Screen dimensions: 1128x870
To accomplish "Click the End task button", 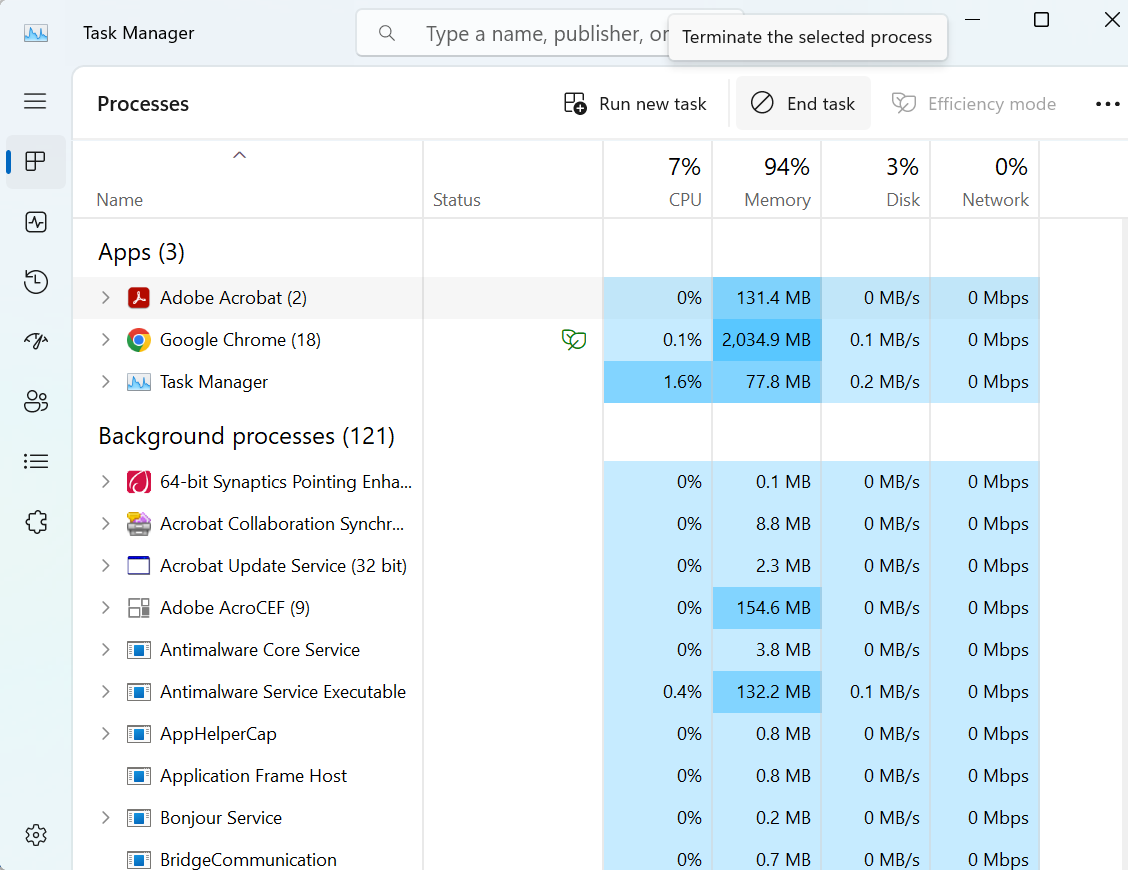I will [803, 104].
